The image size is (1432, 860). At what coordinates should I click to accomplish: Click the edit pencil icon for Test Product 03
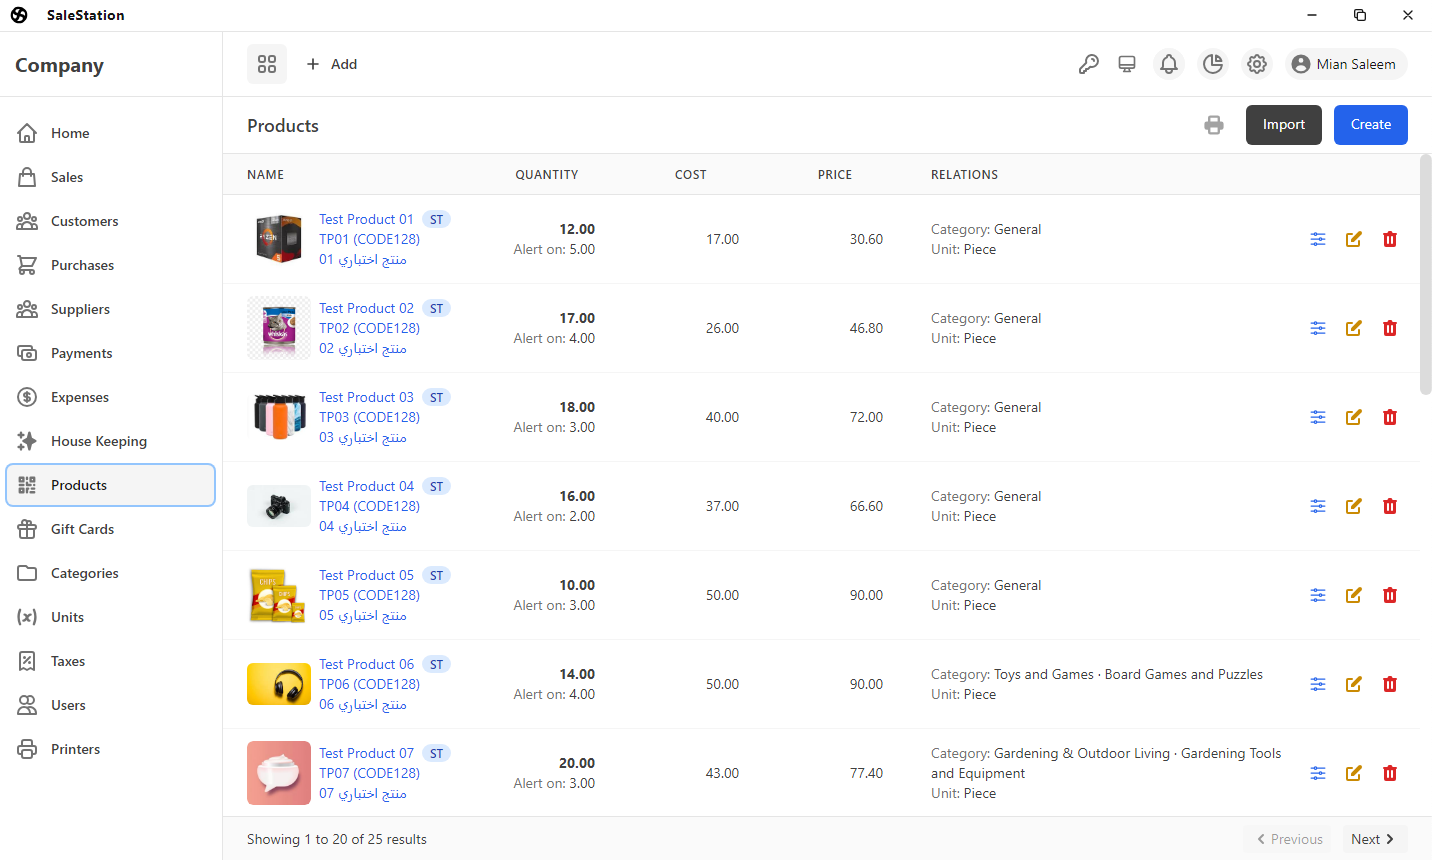(1353, 417)
